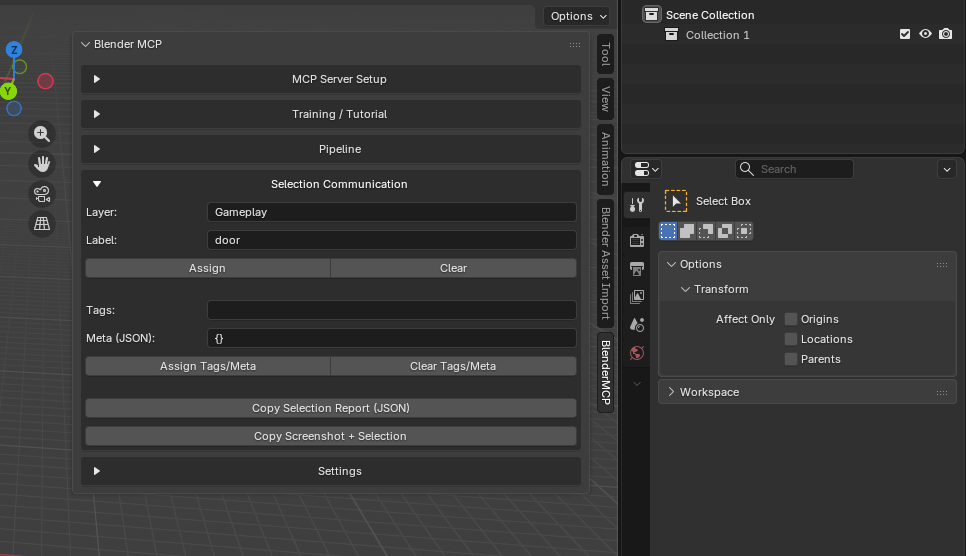
Task: Click the Scene Collection icon
Action: point(651,14)
